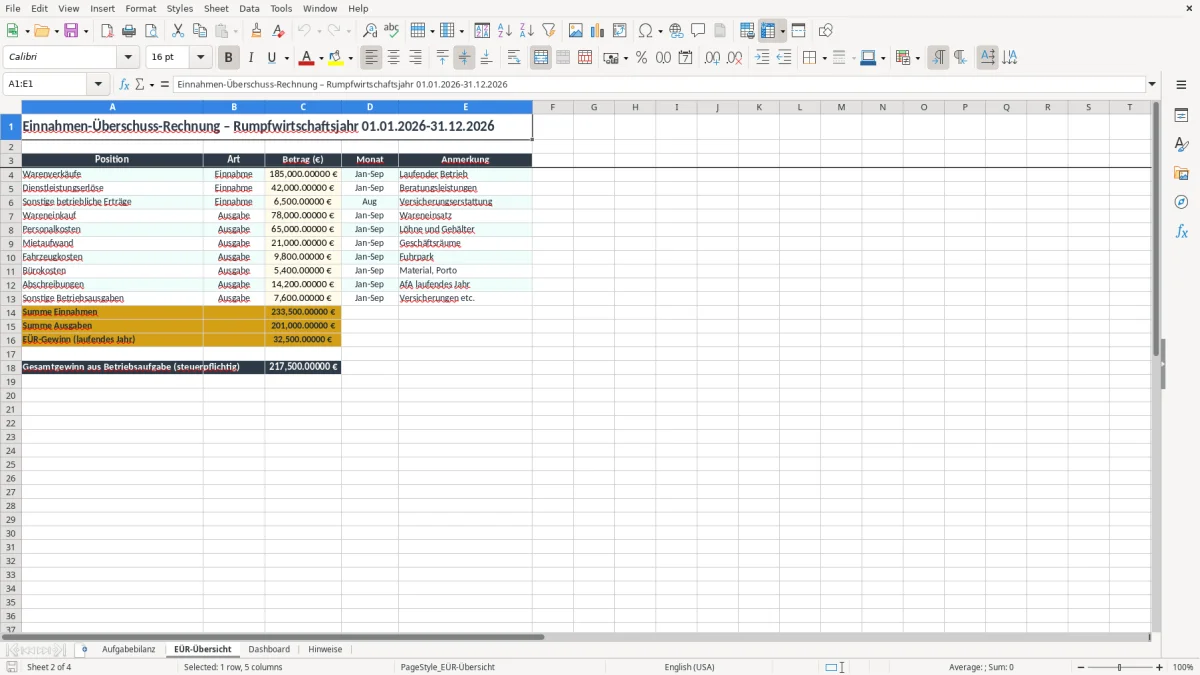Image resolution: width=1200 pixels, height=675 pixels.
Task: Open Find and Replace
Action: pos(370,31)
